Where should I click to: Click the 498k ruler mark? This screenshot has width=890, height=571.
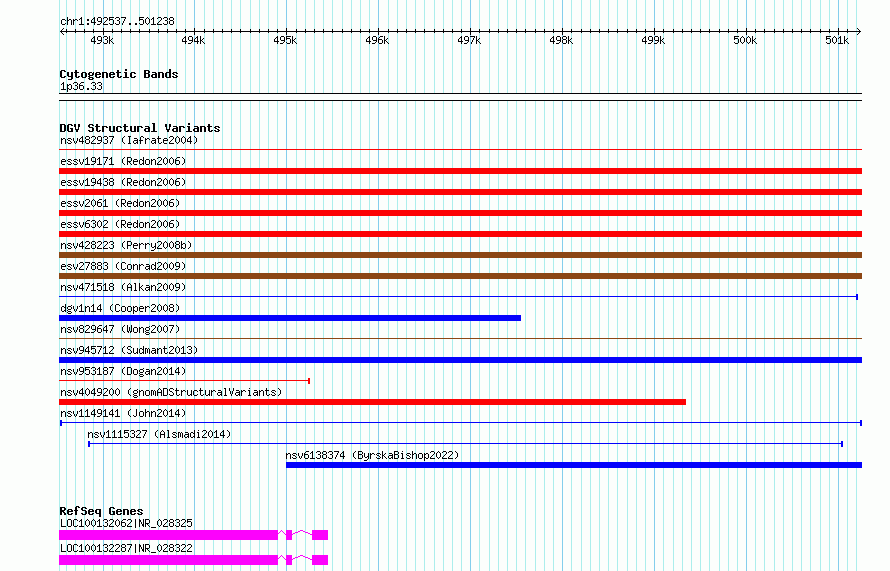[x=561, y=40]
